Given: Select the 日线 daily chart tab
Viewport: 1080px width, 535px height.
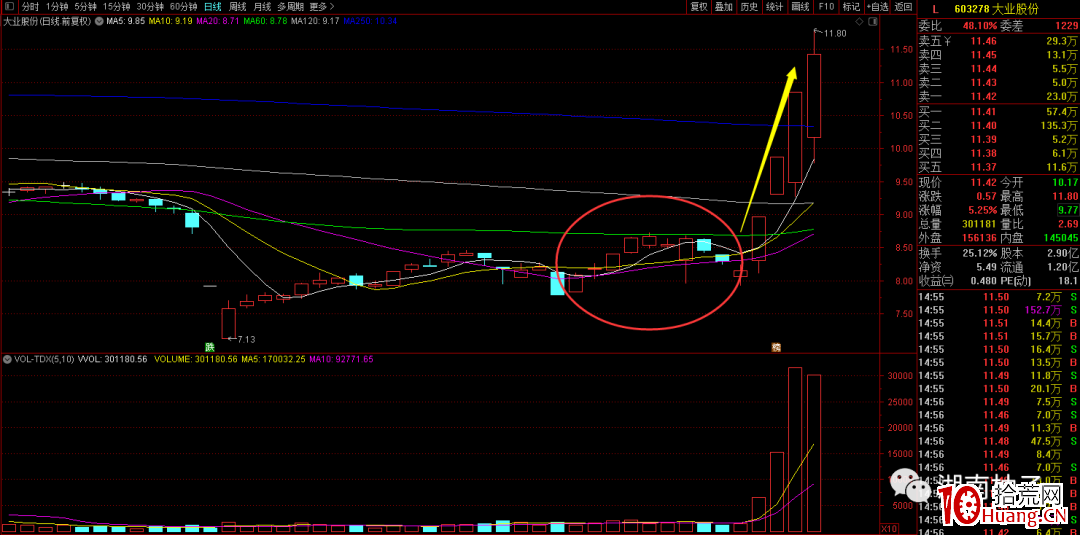Looking at the screenshot, I should point(213,7).
